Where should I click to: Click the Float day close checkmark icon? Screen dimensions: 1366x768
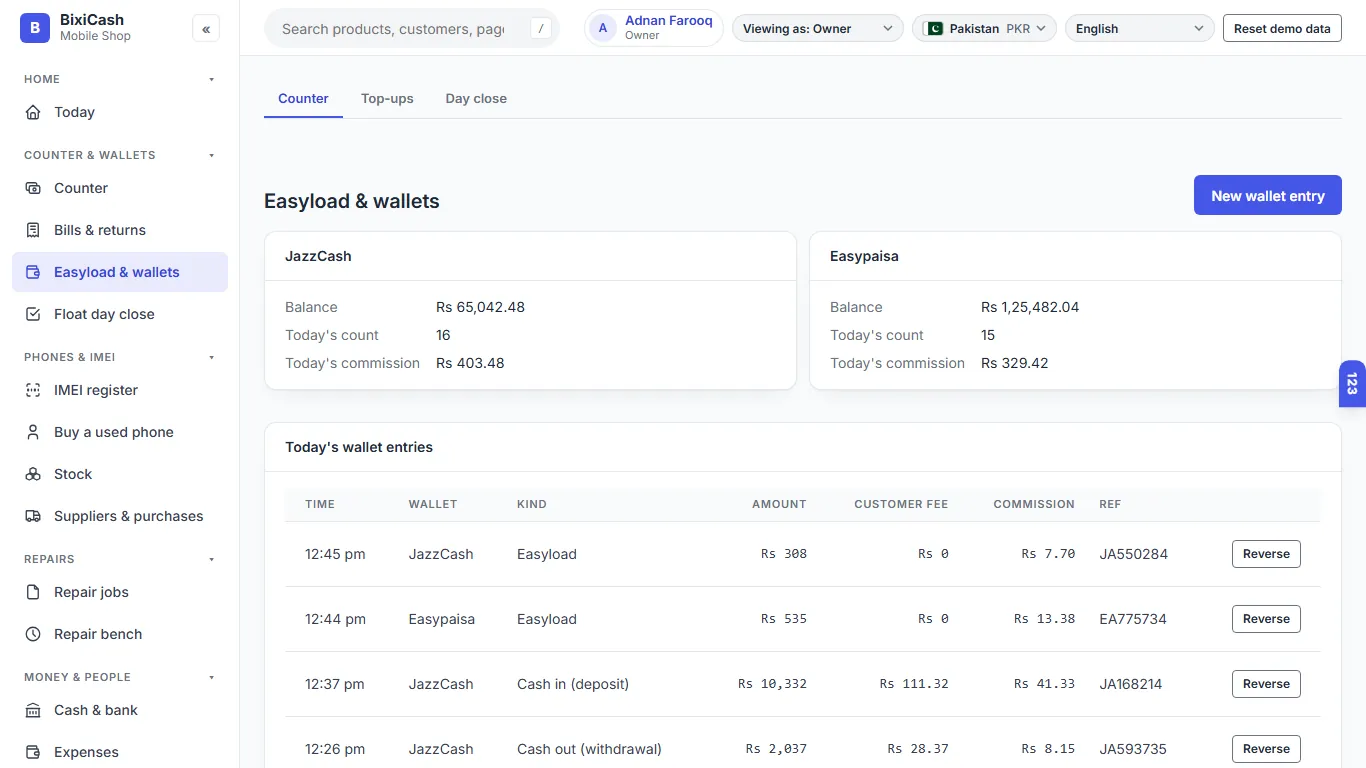pyautogui.click(x=33, y=314)
